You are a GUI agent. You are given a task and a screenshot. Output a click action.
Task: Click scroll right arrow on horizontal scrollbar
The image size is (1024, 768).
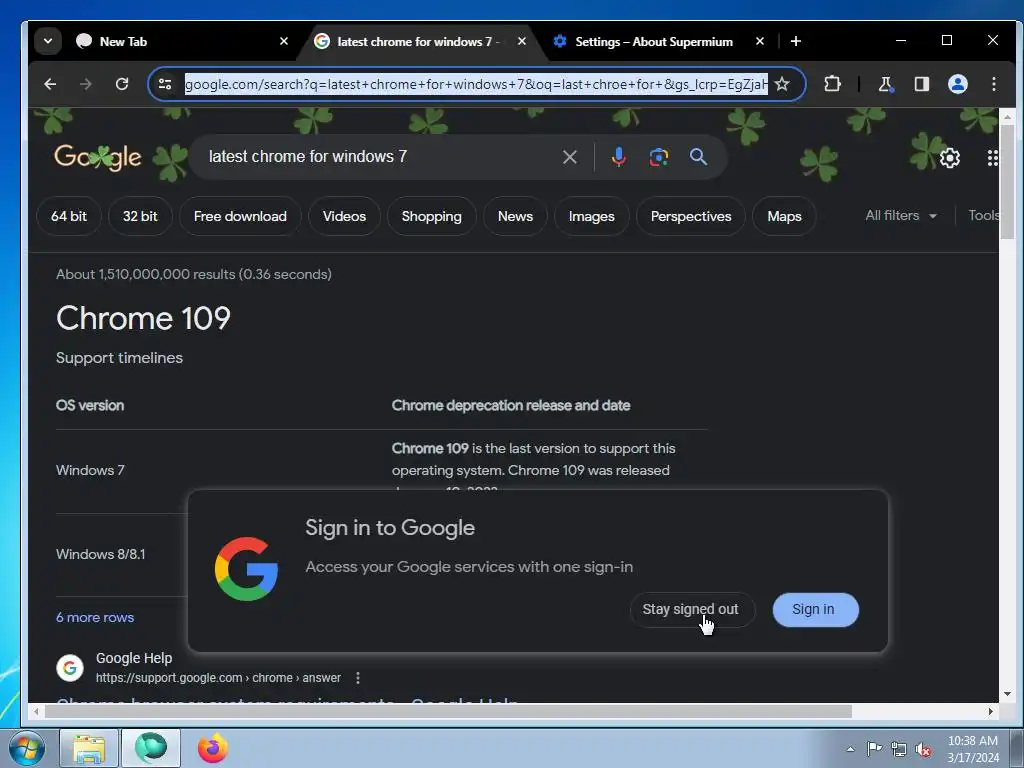(991, 711)
